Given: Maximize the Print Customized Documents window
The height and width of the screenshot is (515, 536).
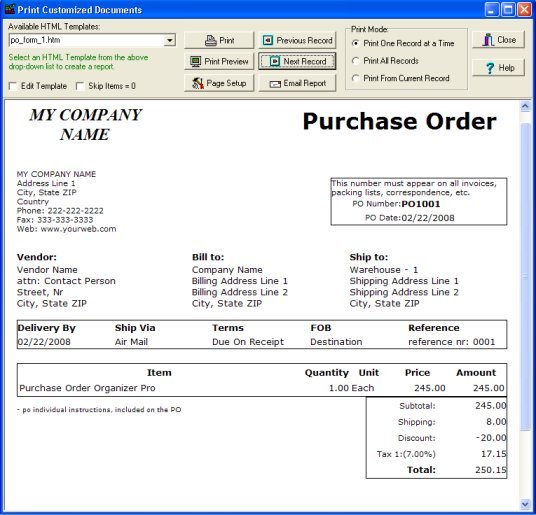Looking at the screenshot, I should [x=508, y=10].
